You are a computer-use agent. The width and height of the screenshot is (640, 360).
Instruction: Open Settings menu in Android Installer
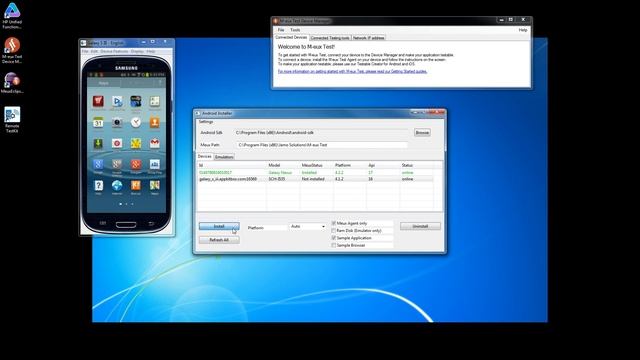(x=206, y=122)
